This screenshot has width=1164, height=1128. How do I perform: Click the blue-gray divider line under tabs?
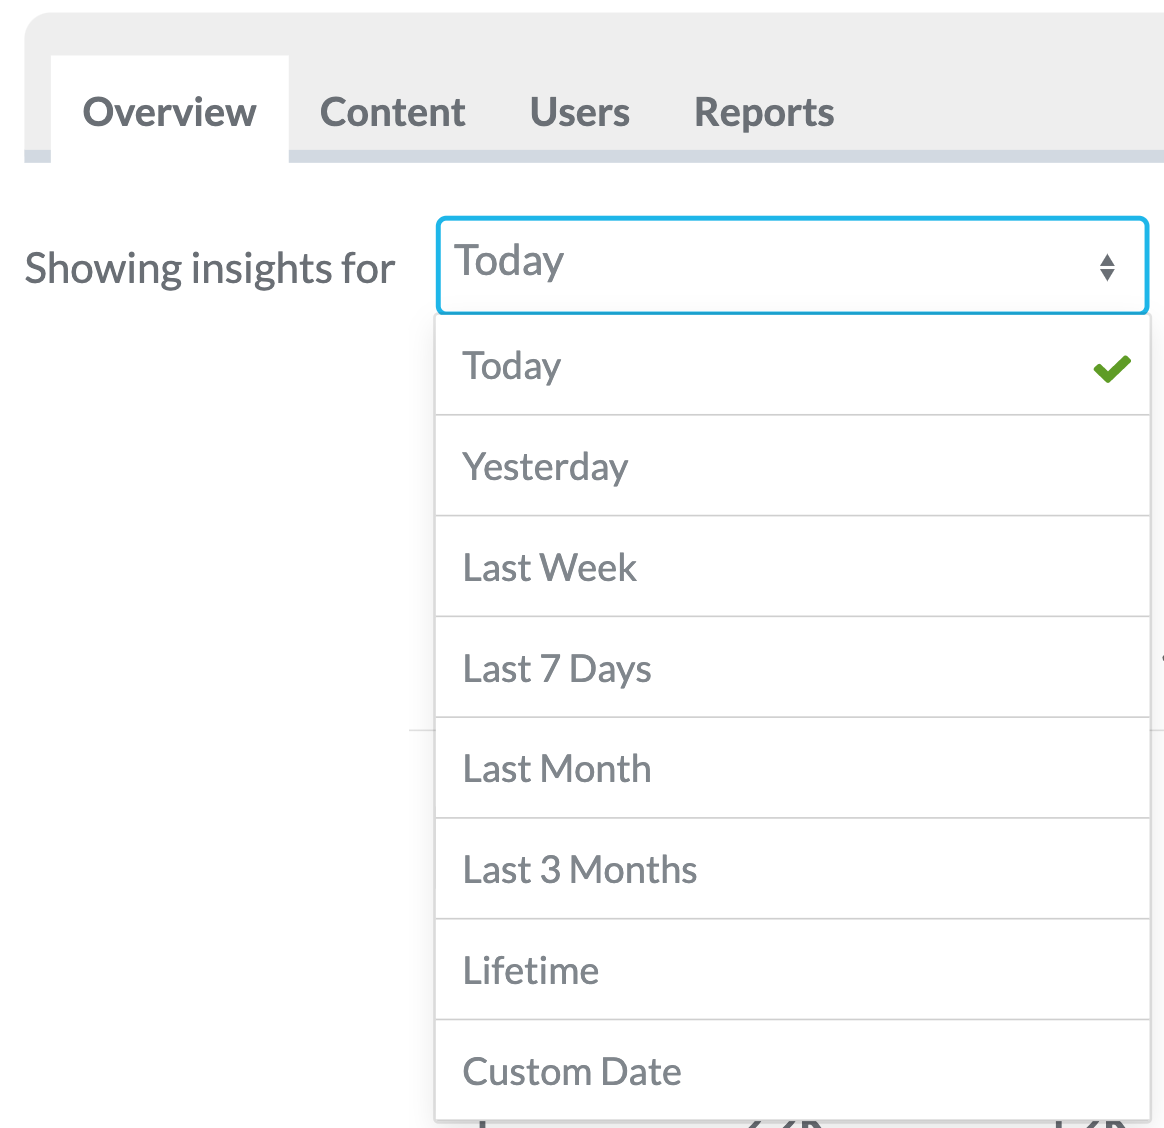click(726, 157)
